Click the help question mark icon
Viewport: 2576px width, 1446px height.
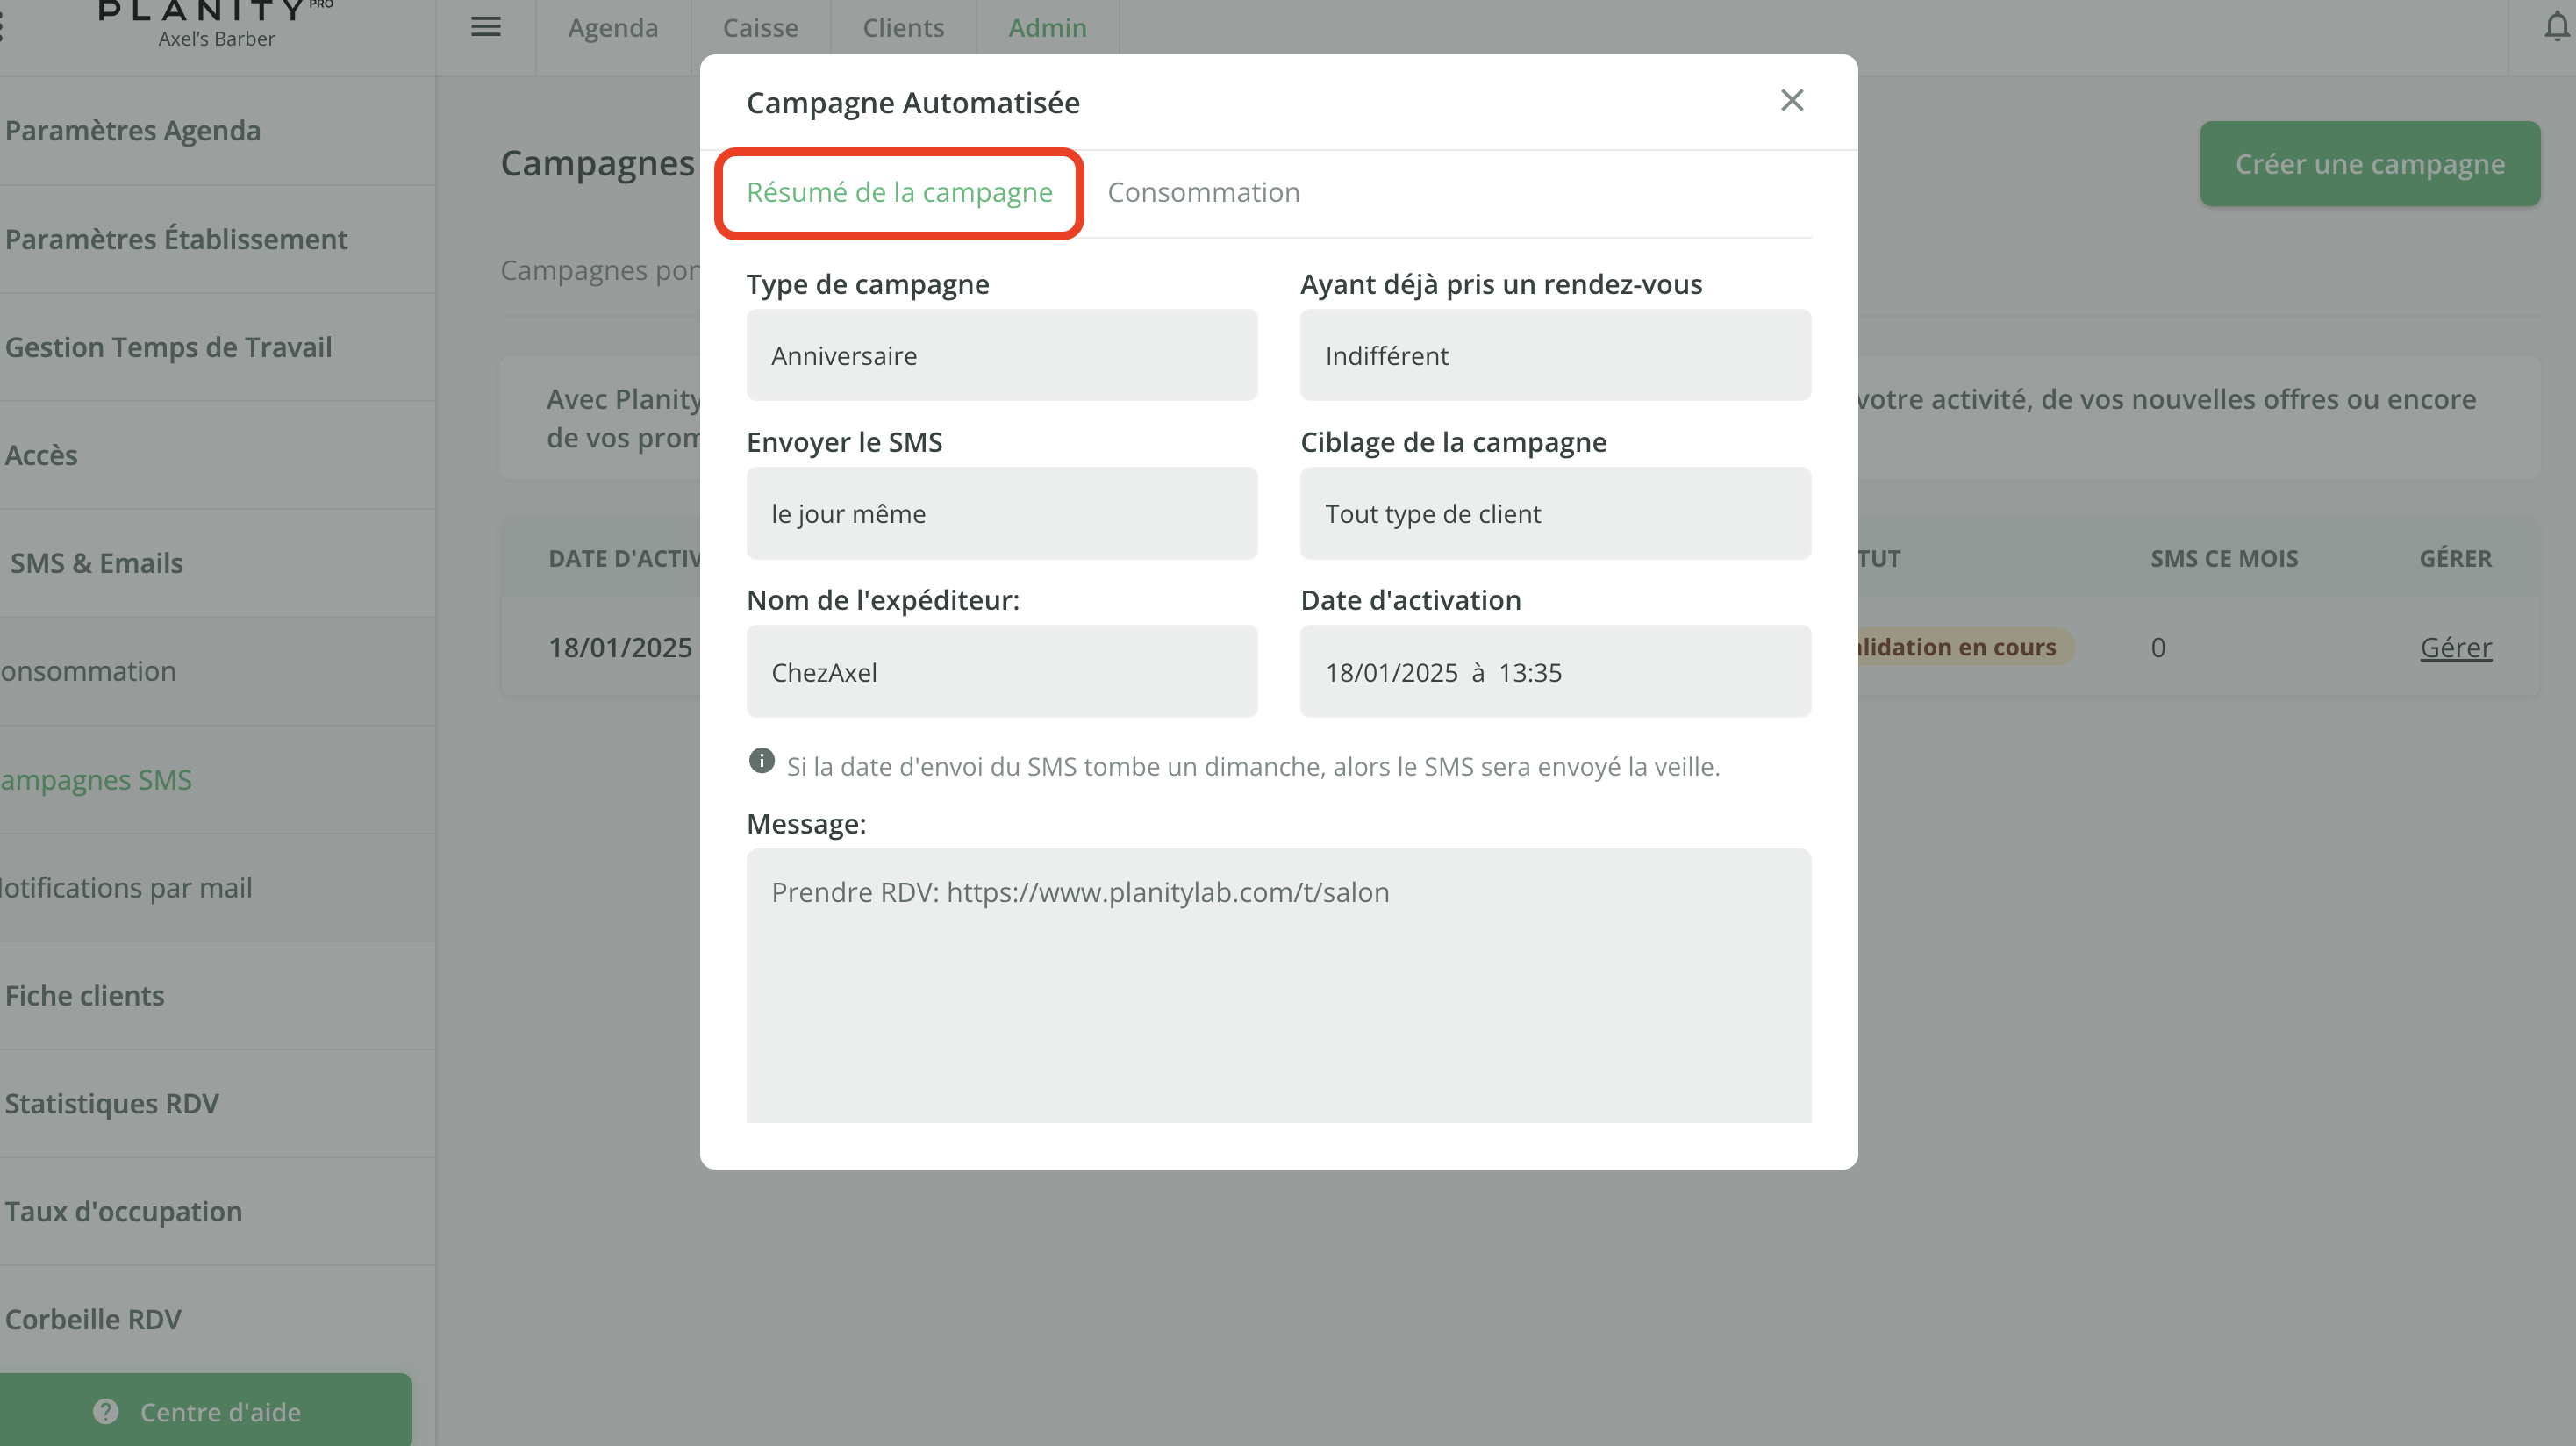pos(105,1411)
